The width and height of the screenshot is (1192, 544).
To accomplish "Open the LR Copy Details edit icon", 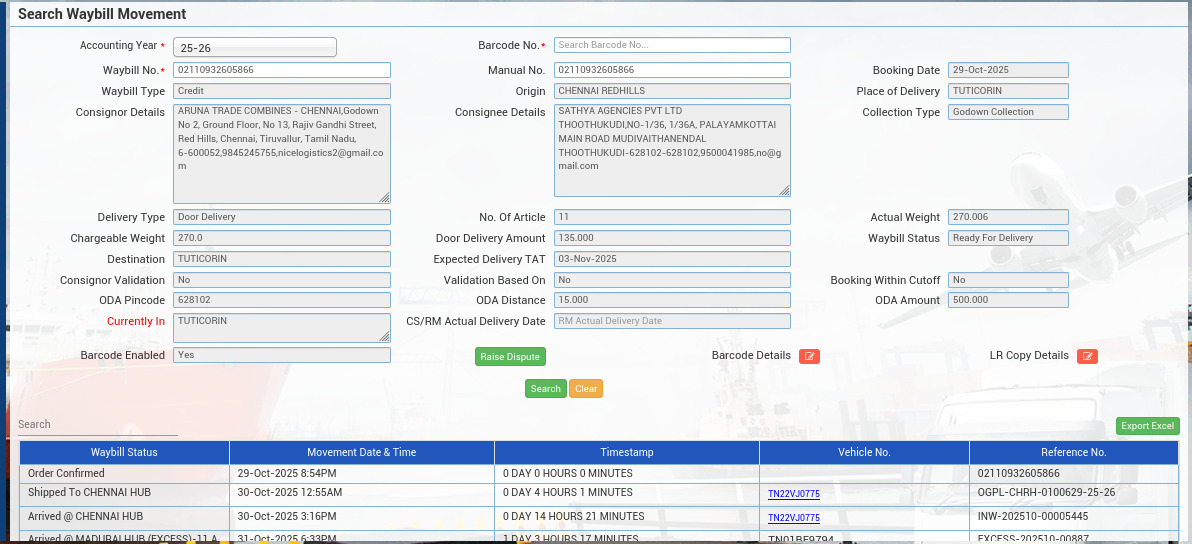I will pyautogui.click(x=1087, y=356).
